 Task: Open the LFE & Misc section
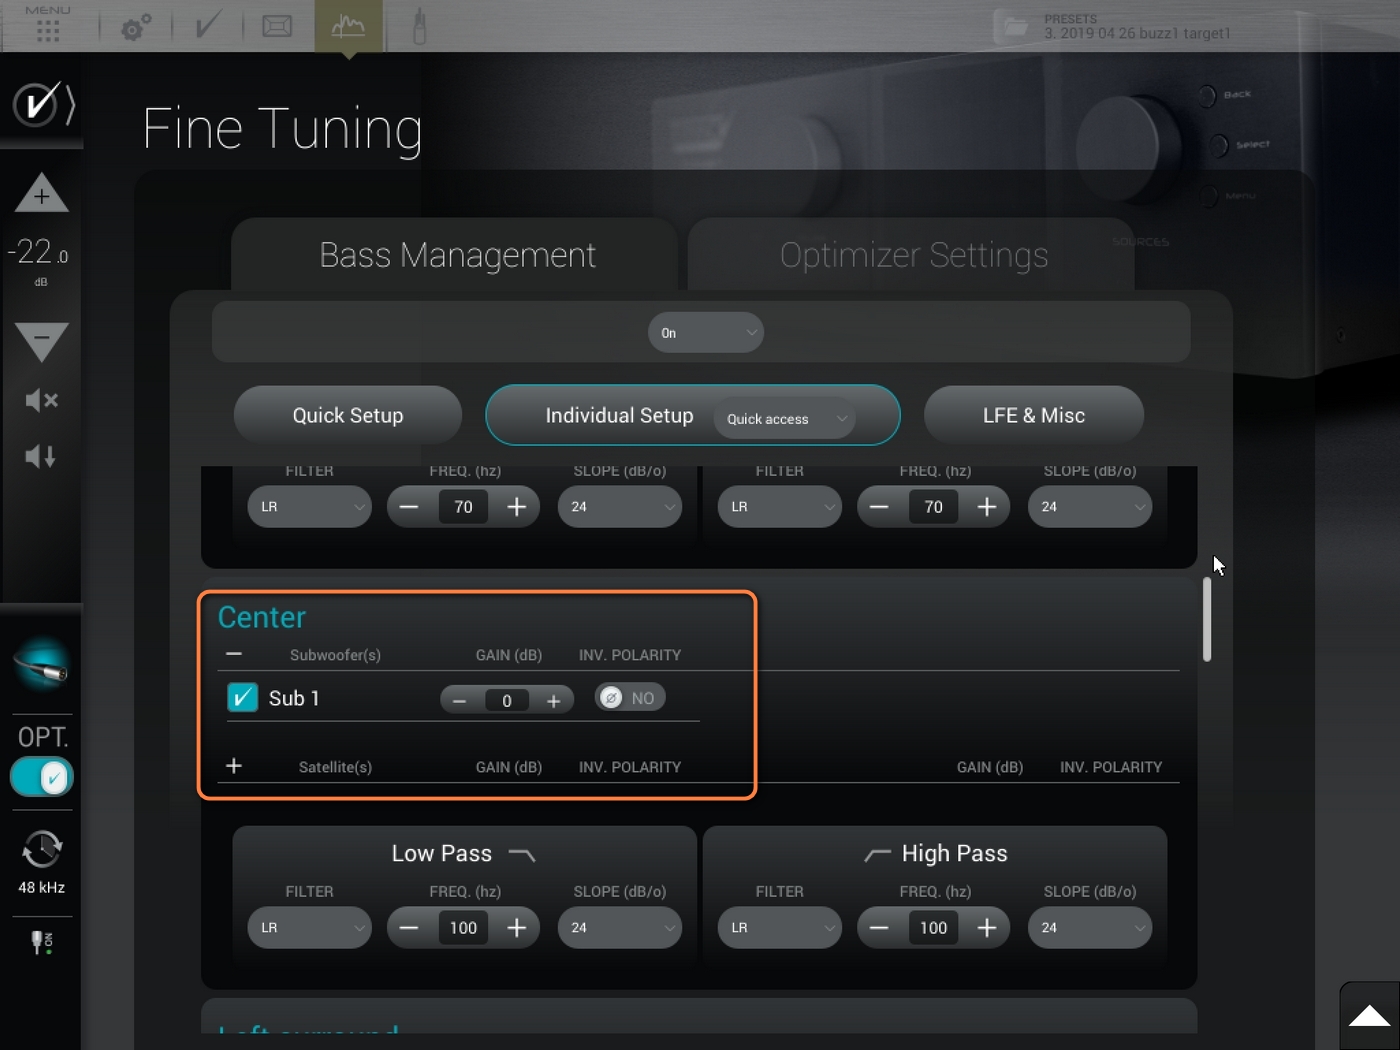1033,415
